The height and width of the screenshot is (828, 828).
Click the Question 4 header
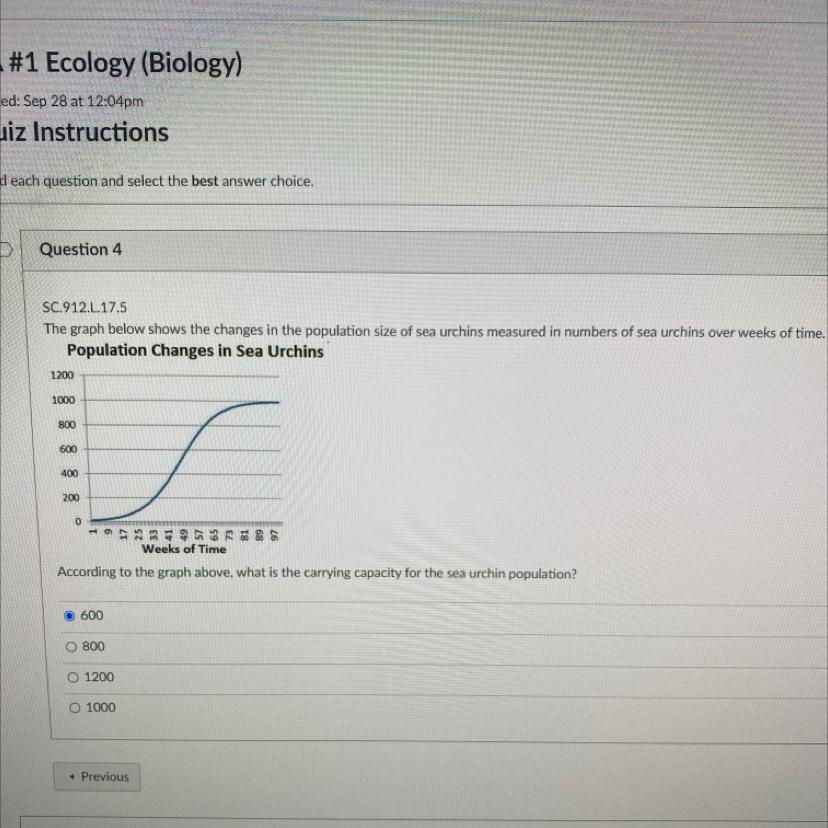tap(81, 250)
